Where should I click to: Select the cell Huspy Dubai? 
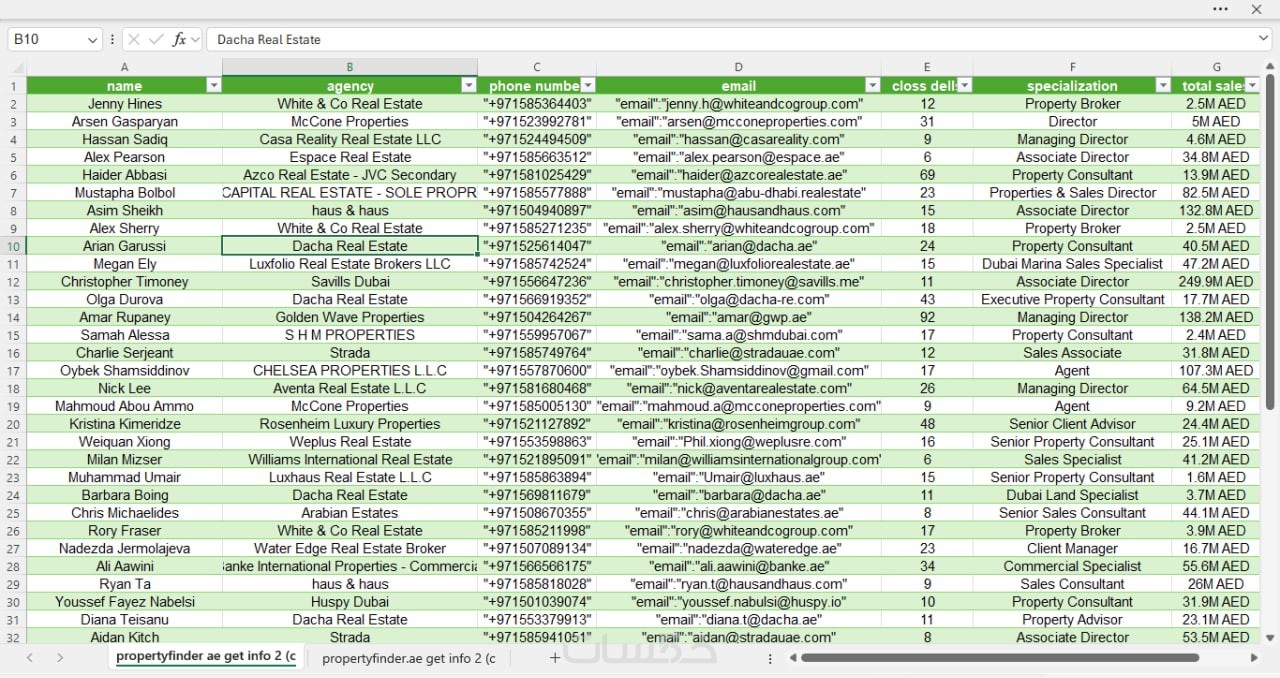[x=350, y=602]
